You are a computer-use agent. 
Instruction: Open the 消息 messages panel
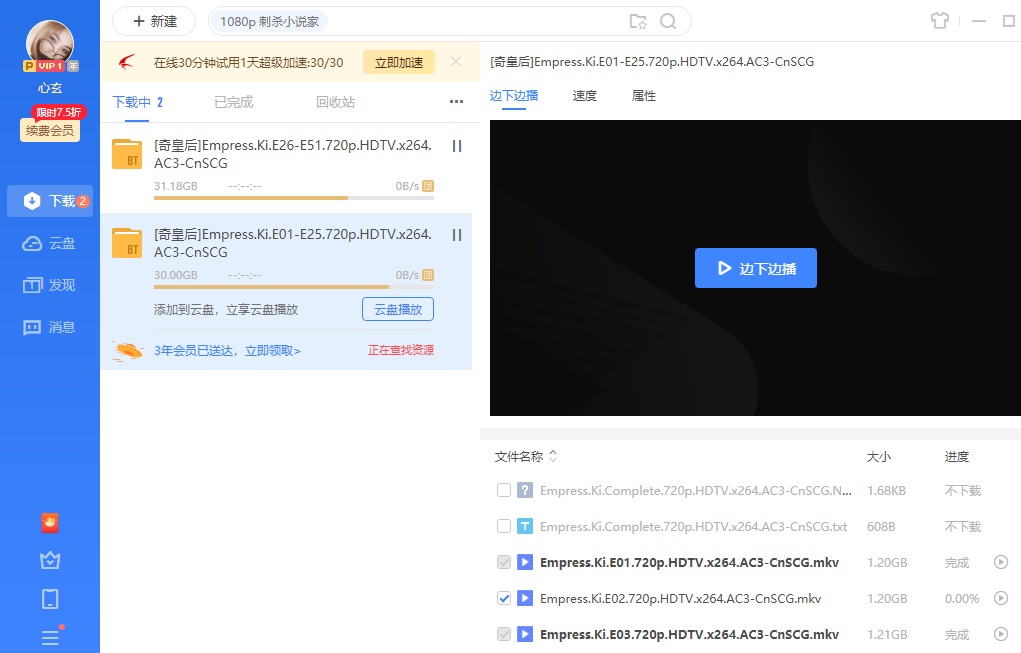[x=50, y=326]
